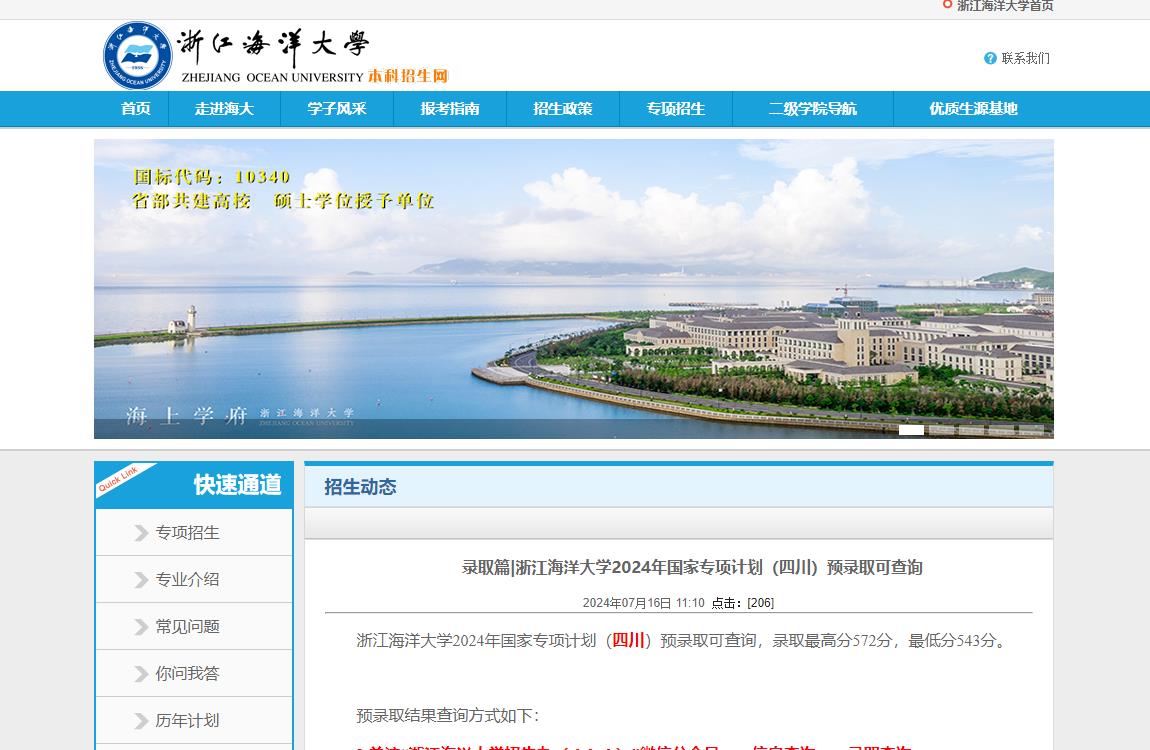Image resolution: width=1150 pixels, height=750 pixels.
Task: Open the 报考指南 dropdown menu
Action: [450, 109]
